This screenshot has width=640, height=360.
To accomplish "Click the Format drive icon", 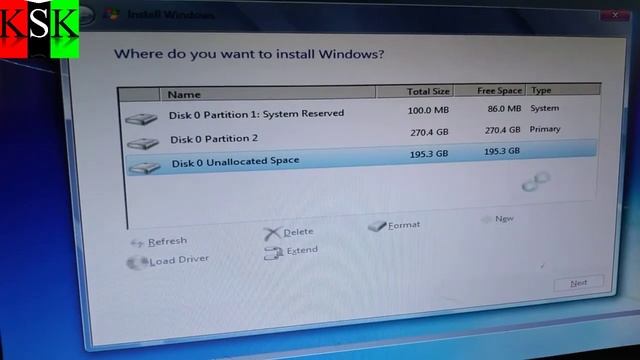I will 377,226.
